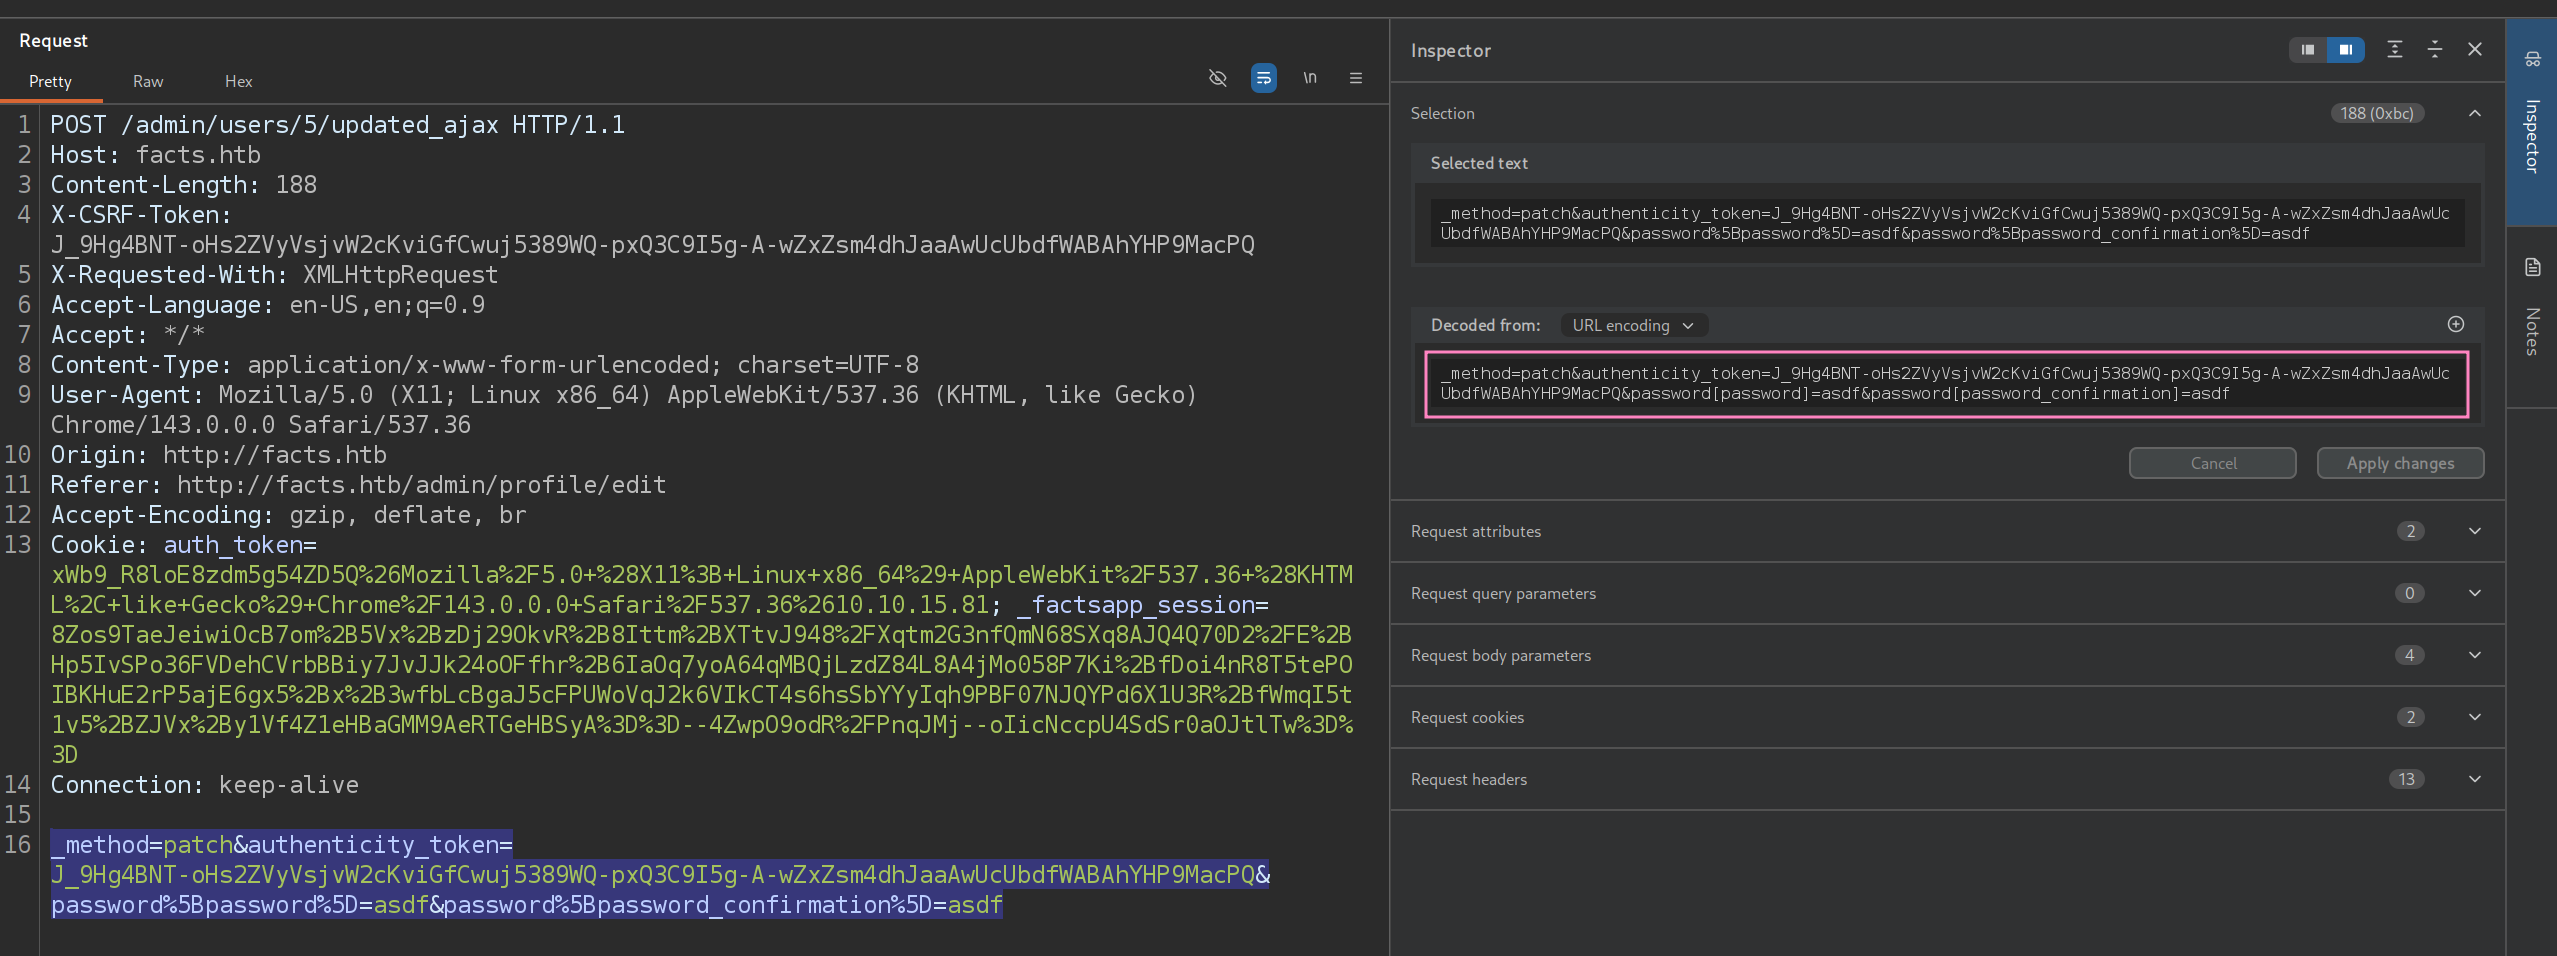
Task: Open the URL encoding dropdown
Action: (1633, 326)
